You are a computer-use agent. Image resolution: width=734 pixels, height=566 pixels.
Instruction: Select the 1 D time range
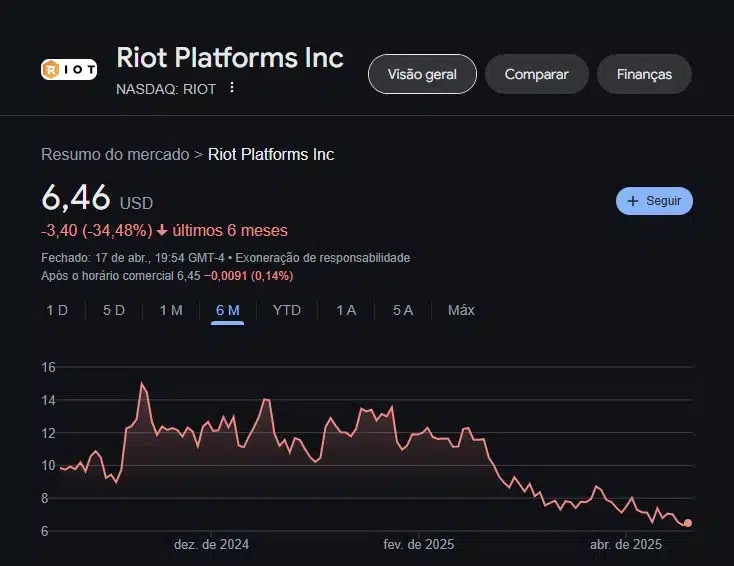57,310
